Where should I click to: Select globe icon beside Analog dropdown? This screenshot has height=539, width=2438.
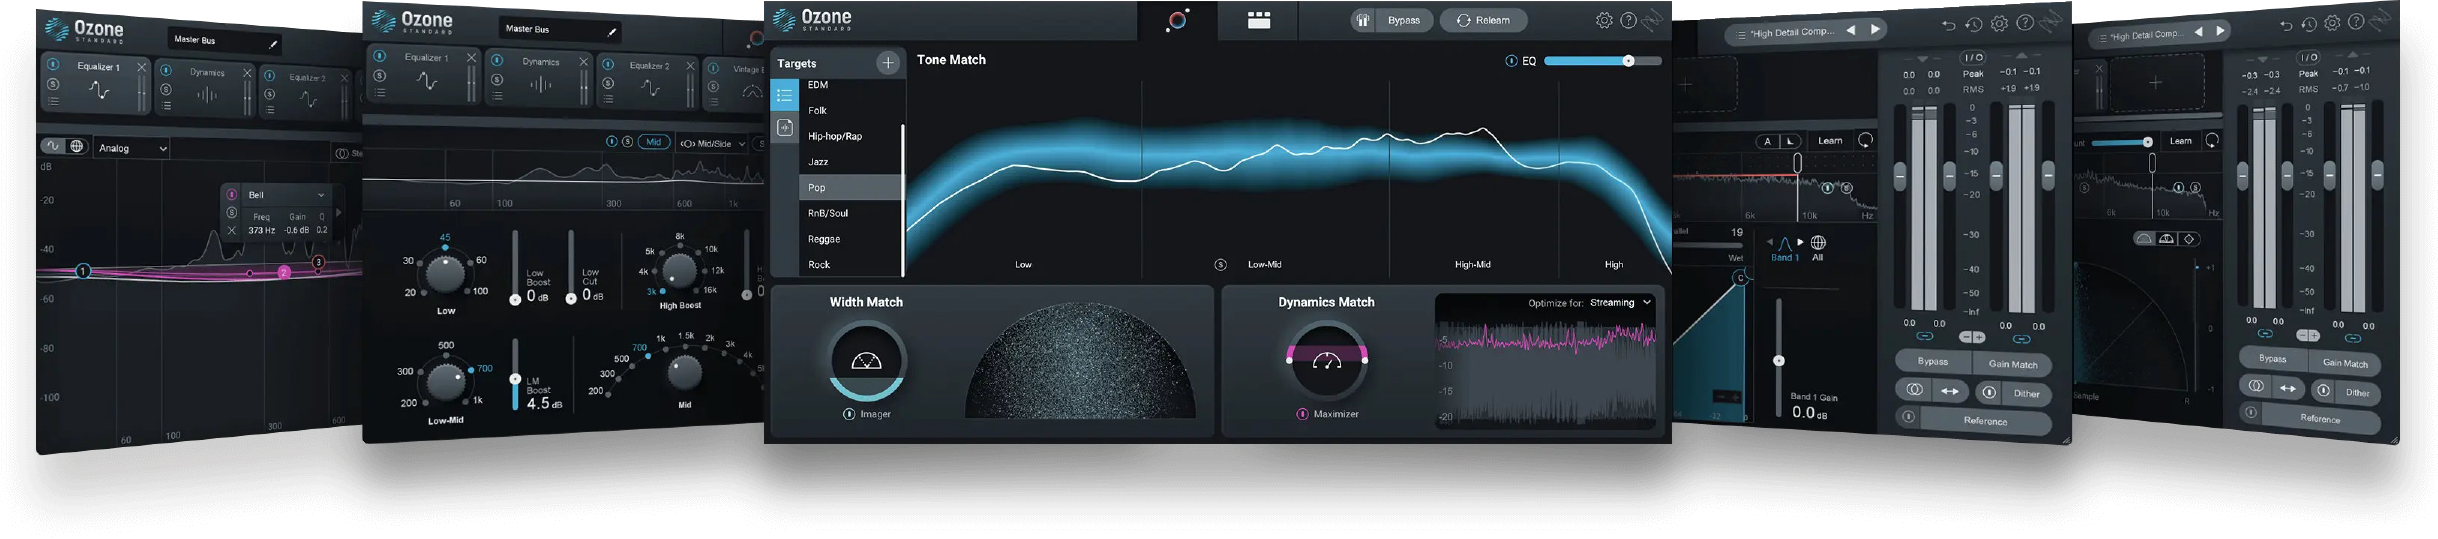tap(76, 147)
